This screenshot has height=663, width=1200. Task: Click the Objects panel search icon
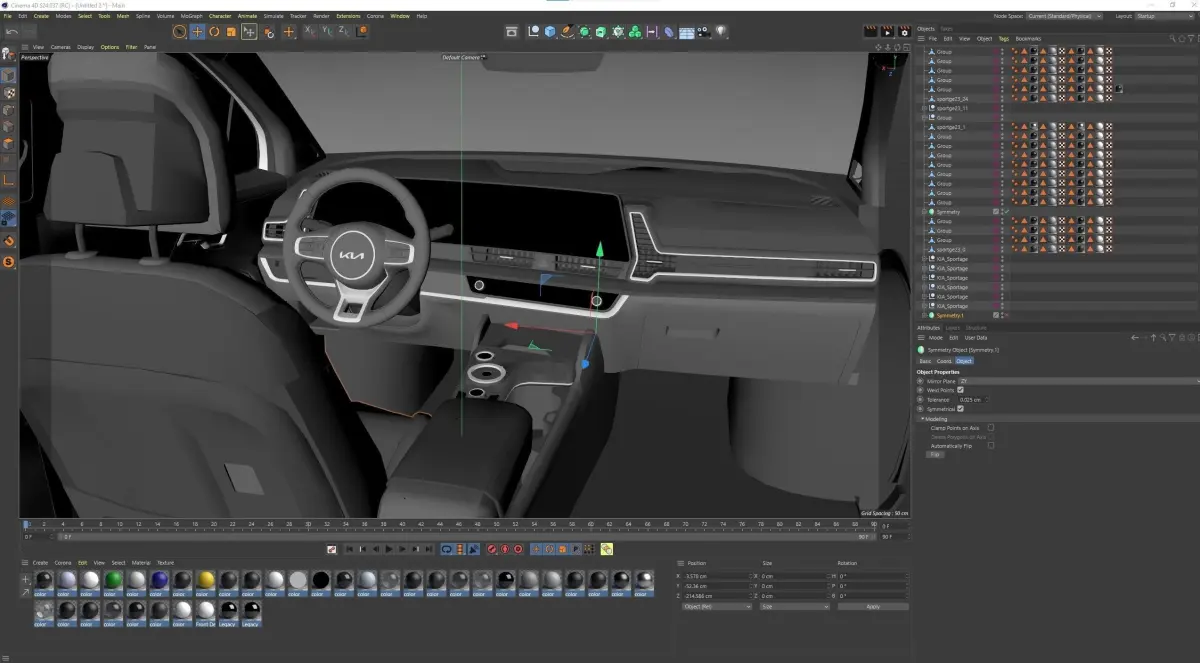[1172, 38]
